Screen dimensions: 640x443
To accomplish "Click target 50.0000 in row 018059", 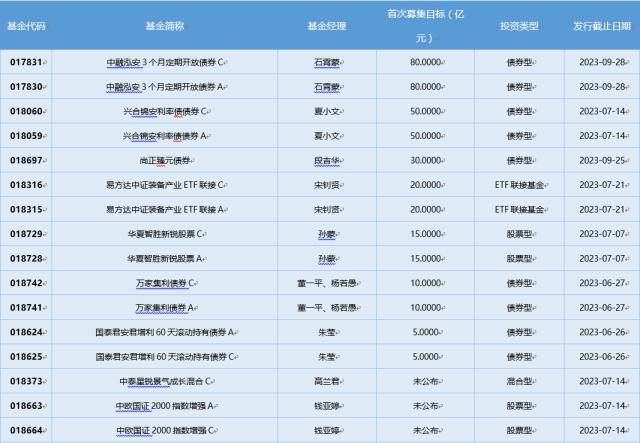I will pos(425,136).
